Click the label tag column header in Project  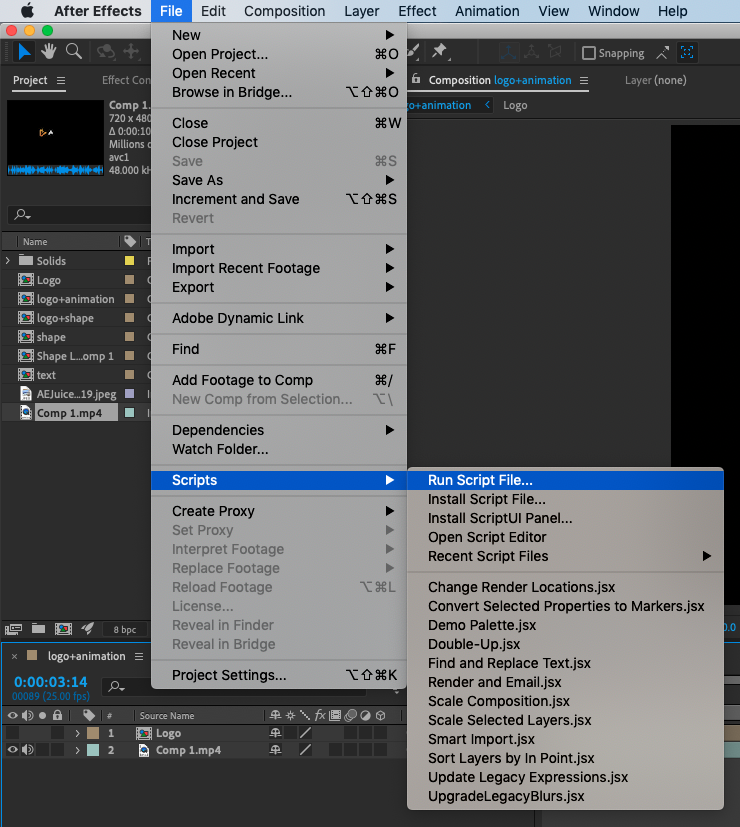point(130,242)
